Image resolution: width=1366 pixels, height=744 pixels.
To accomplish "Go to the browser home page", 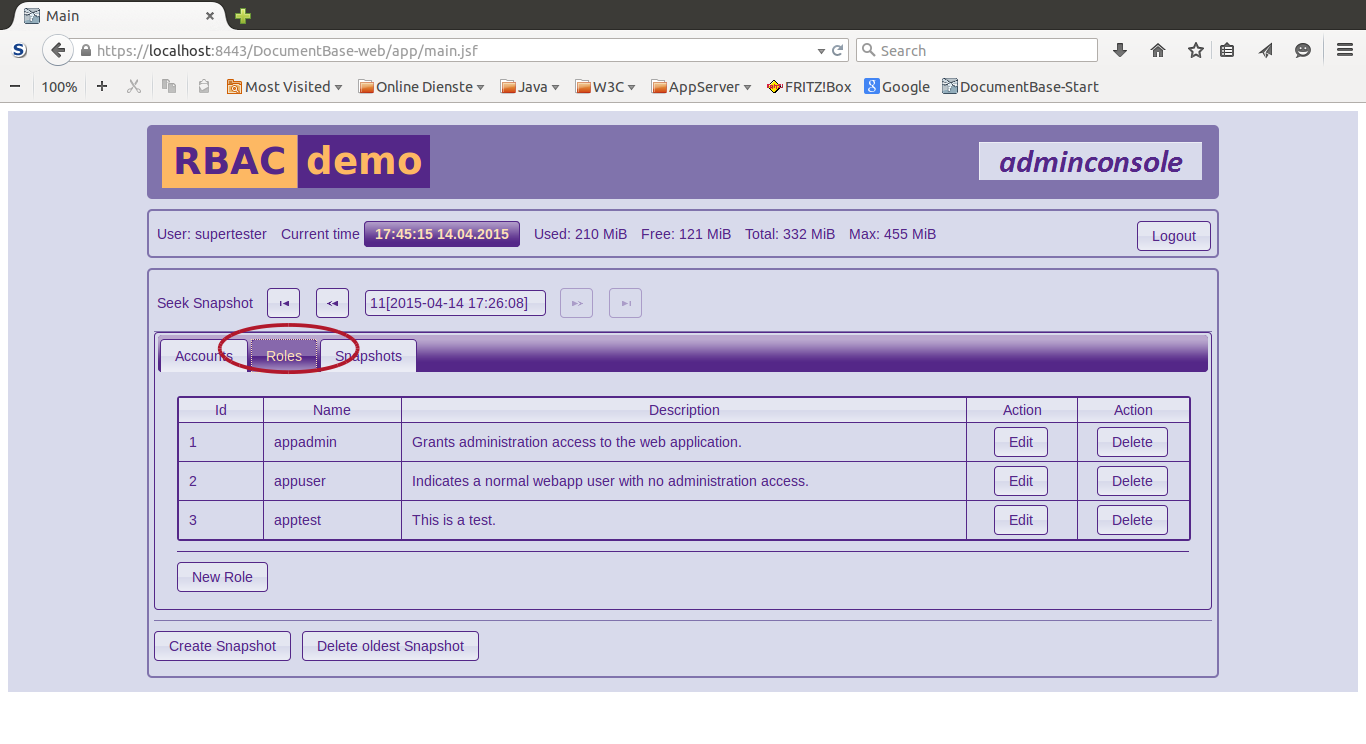I will tap(1158, 50).
